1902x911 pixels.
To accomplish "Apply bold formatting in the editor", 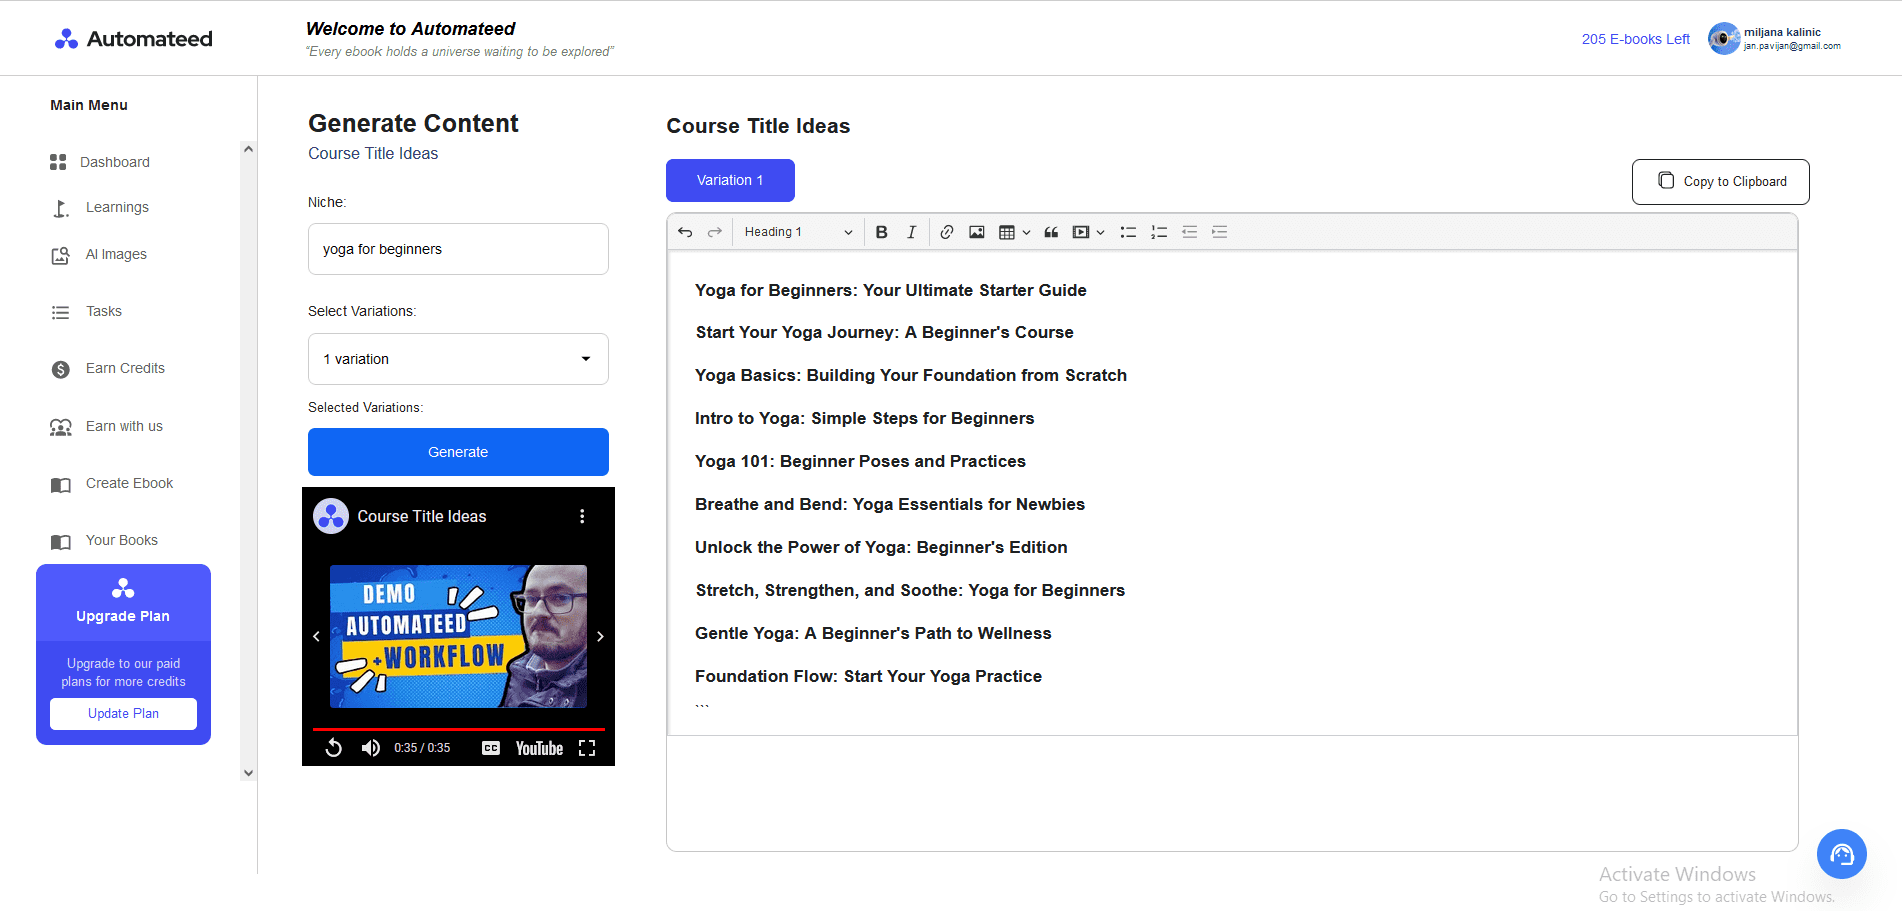I will tap(881, 231).
